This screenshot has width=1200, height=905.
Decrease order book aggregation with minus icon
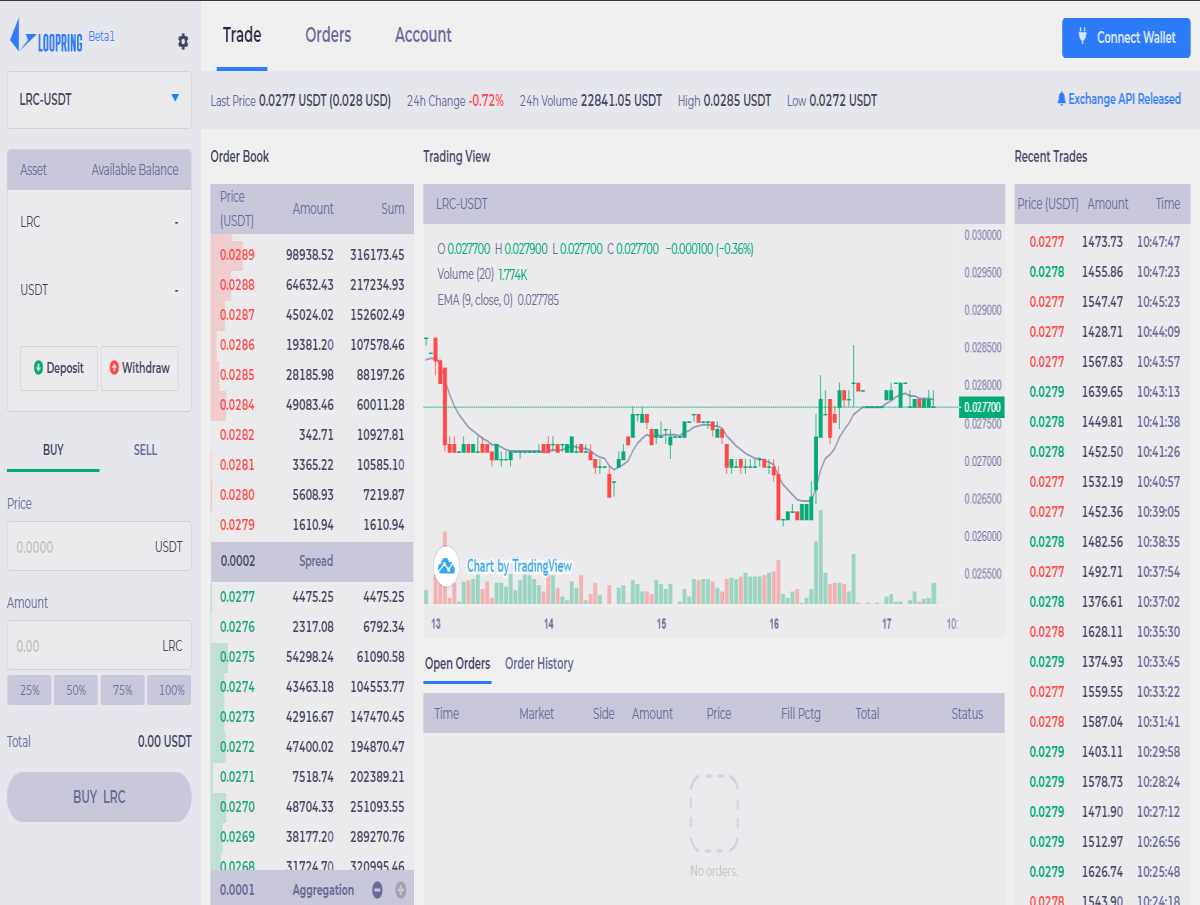coord(377,889)
